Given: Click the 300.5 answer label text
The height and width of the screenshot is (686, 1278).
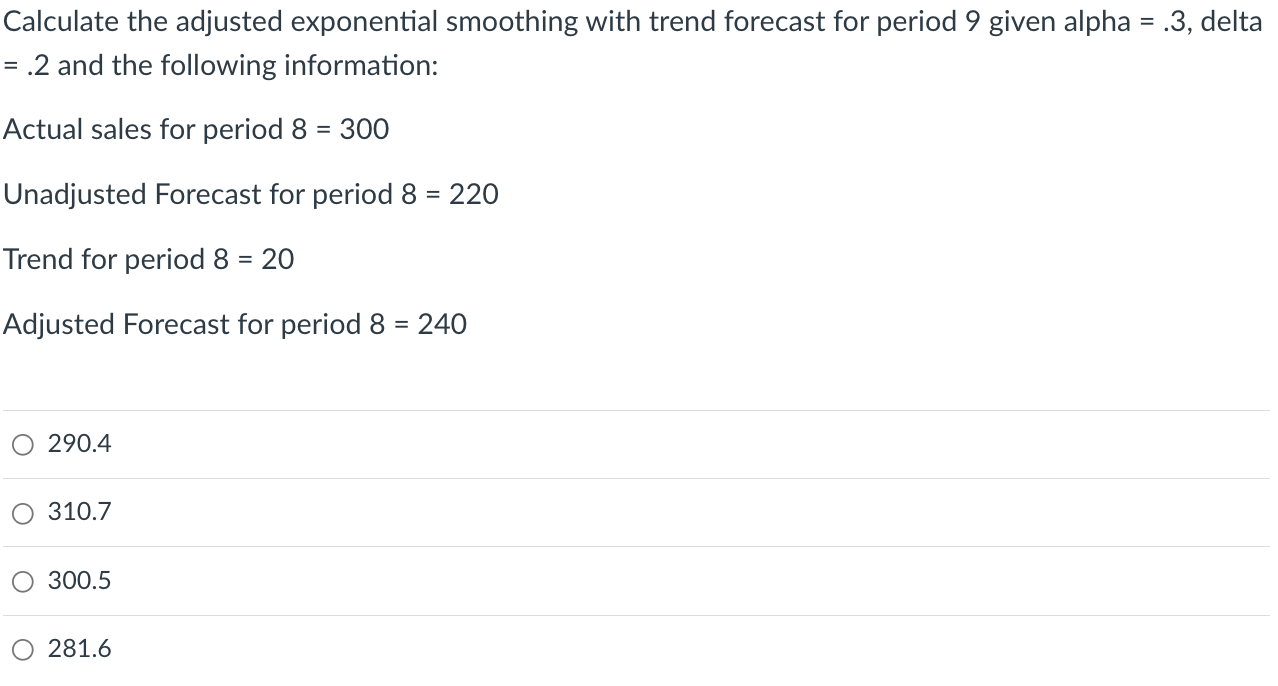Looking at the screenshot, I should pos(79,580).
